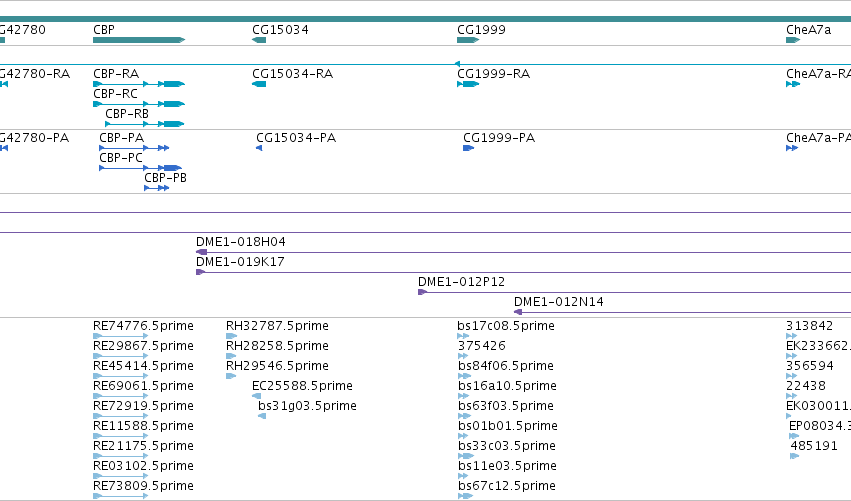The image size is (851, 501).
Task: Click the CG15034 gene label
Action: [x=280, y=30]
